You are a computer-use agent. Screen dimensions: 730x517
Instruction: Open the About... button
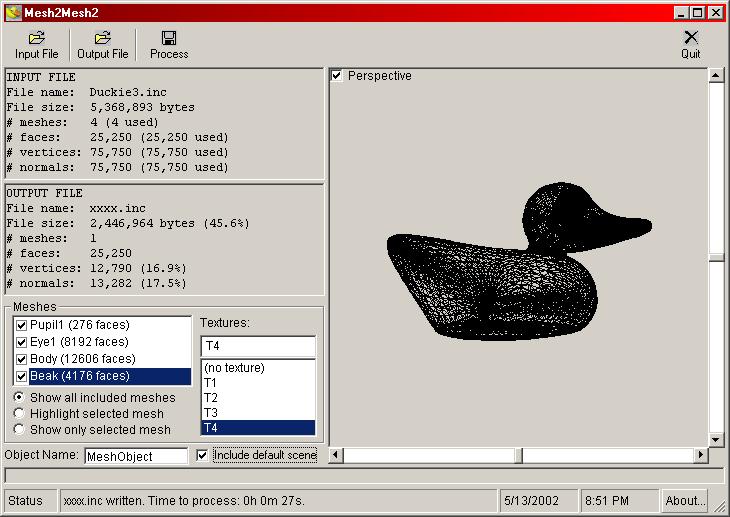pyautogui.click(x=685, y=500)
